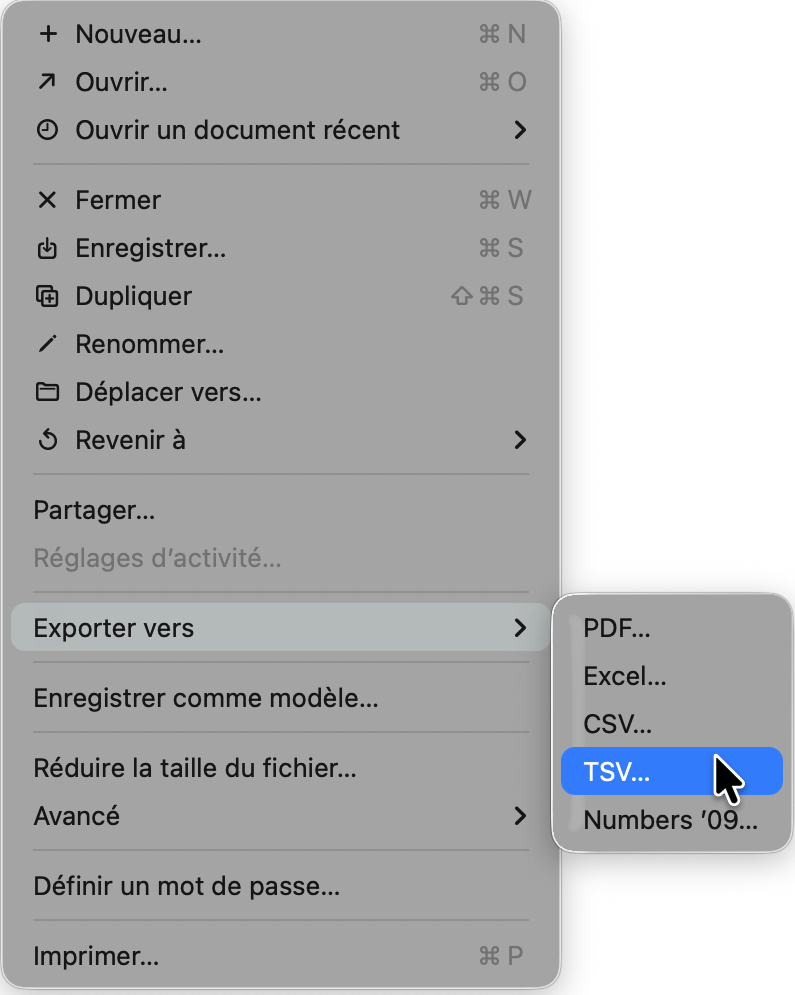The image size is (795, 995).
Task: Expand the Revenir à submenu chevron
Action: pyautogui.click(x=519, y=440)
